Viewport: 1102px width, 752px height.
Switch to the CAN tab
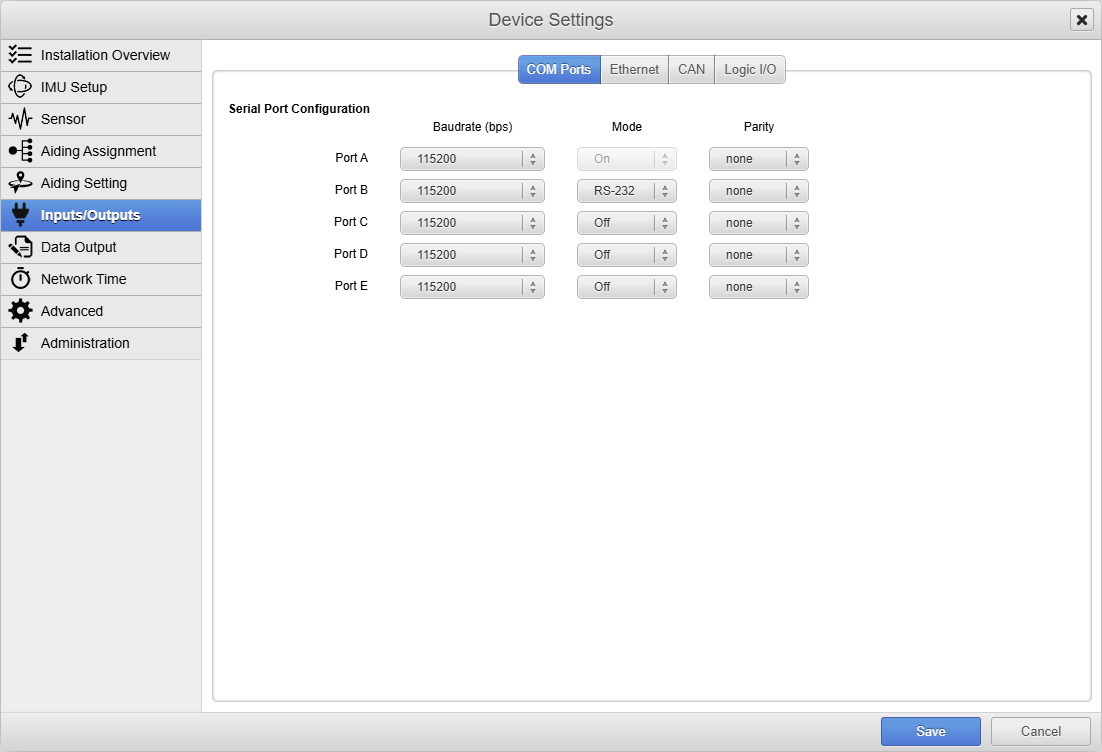pos(691,70)
